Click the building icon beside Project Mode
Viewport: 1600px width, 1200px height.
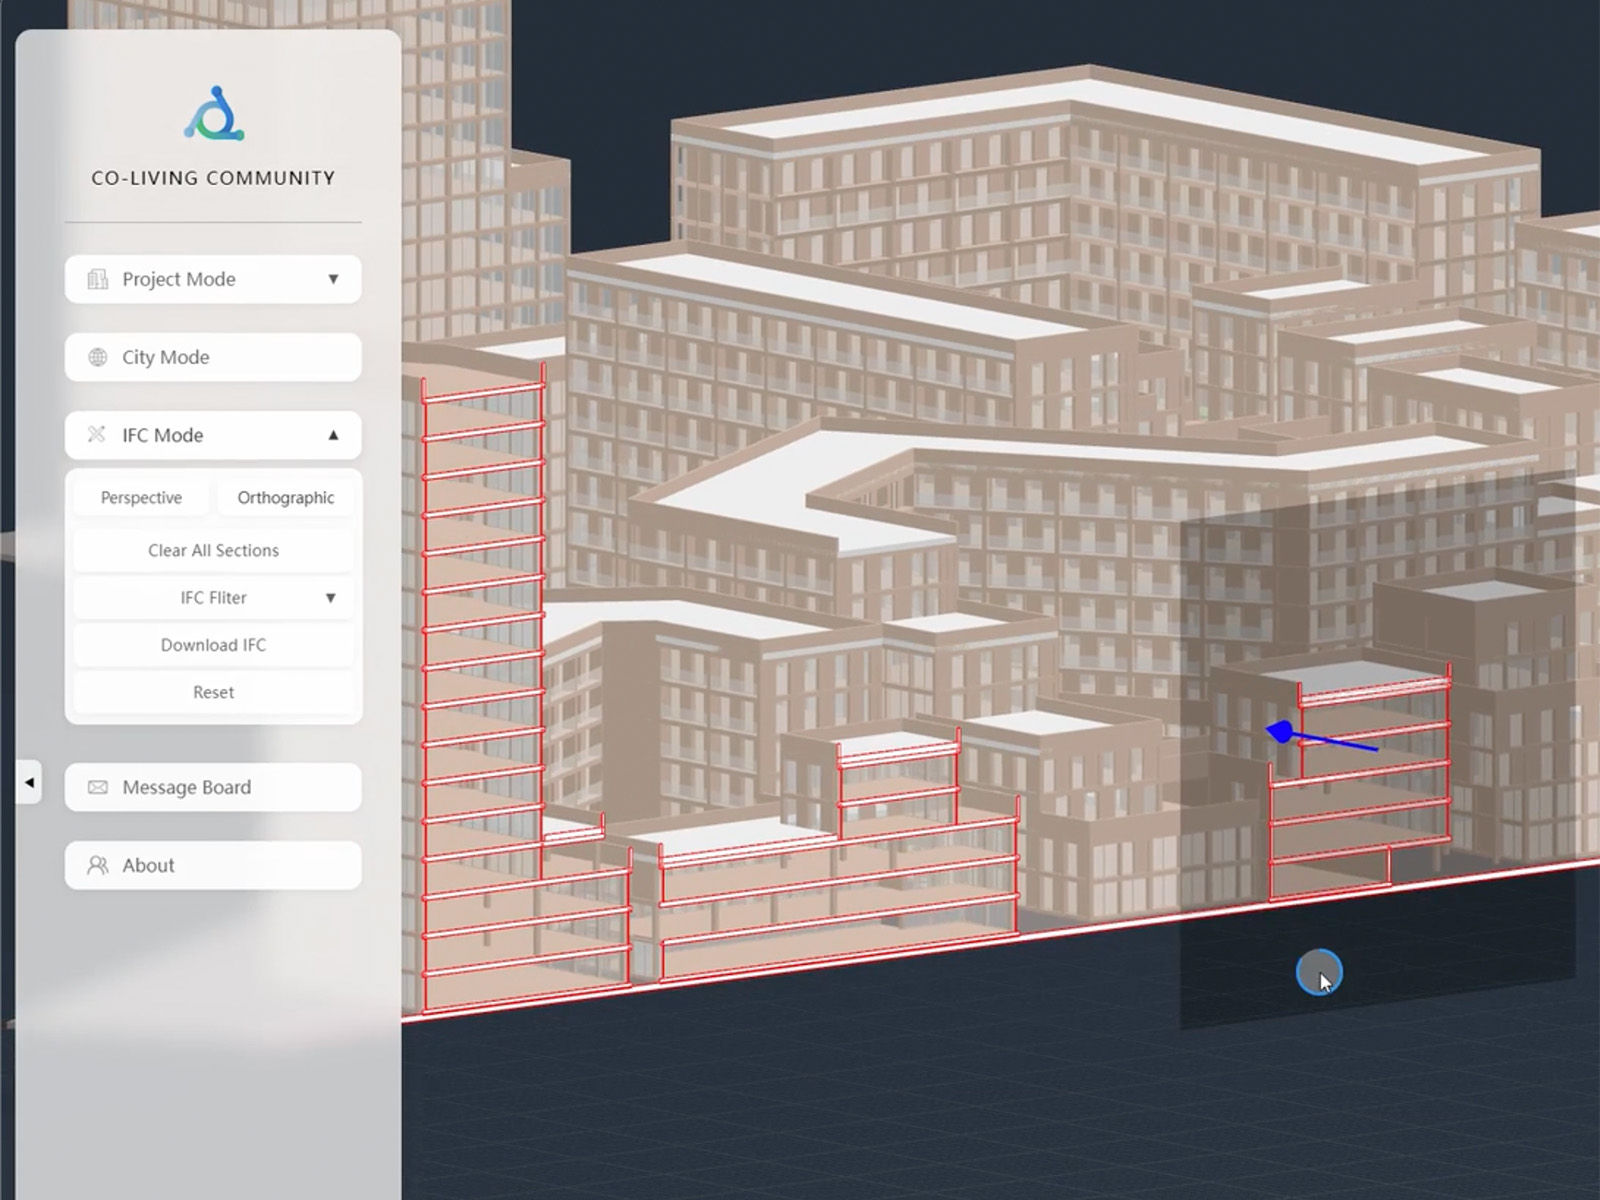click(97, 279)
